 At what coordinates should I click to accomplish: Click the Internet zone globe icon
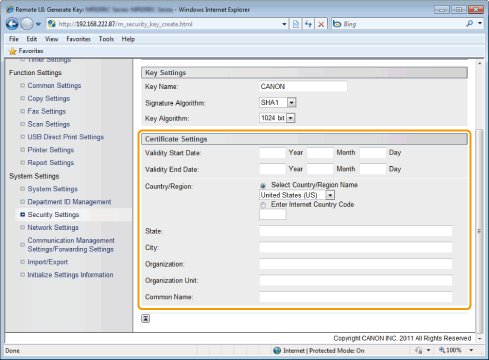coord(277,351)
